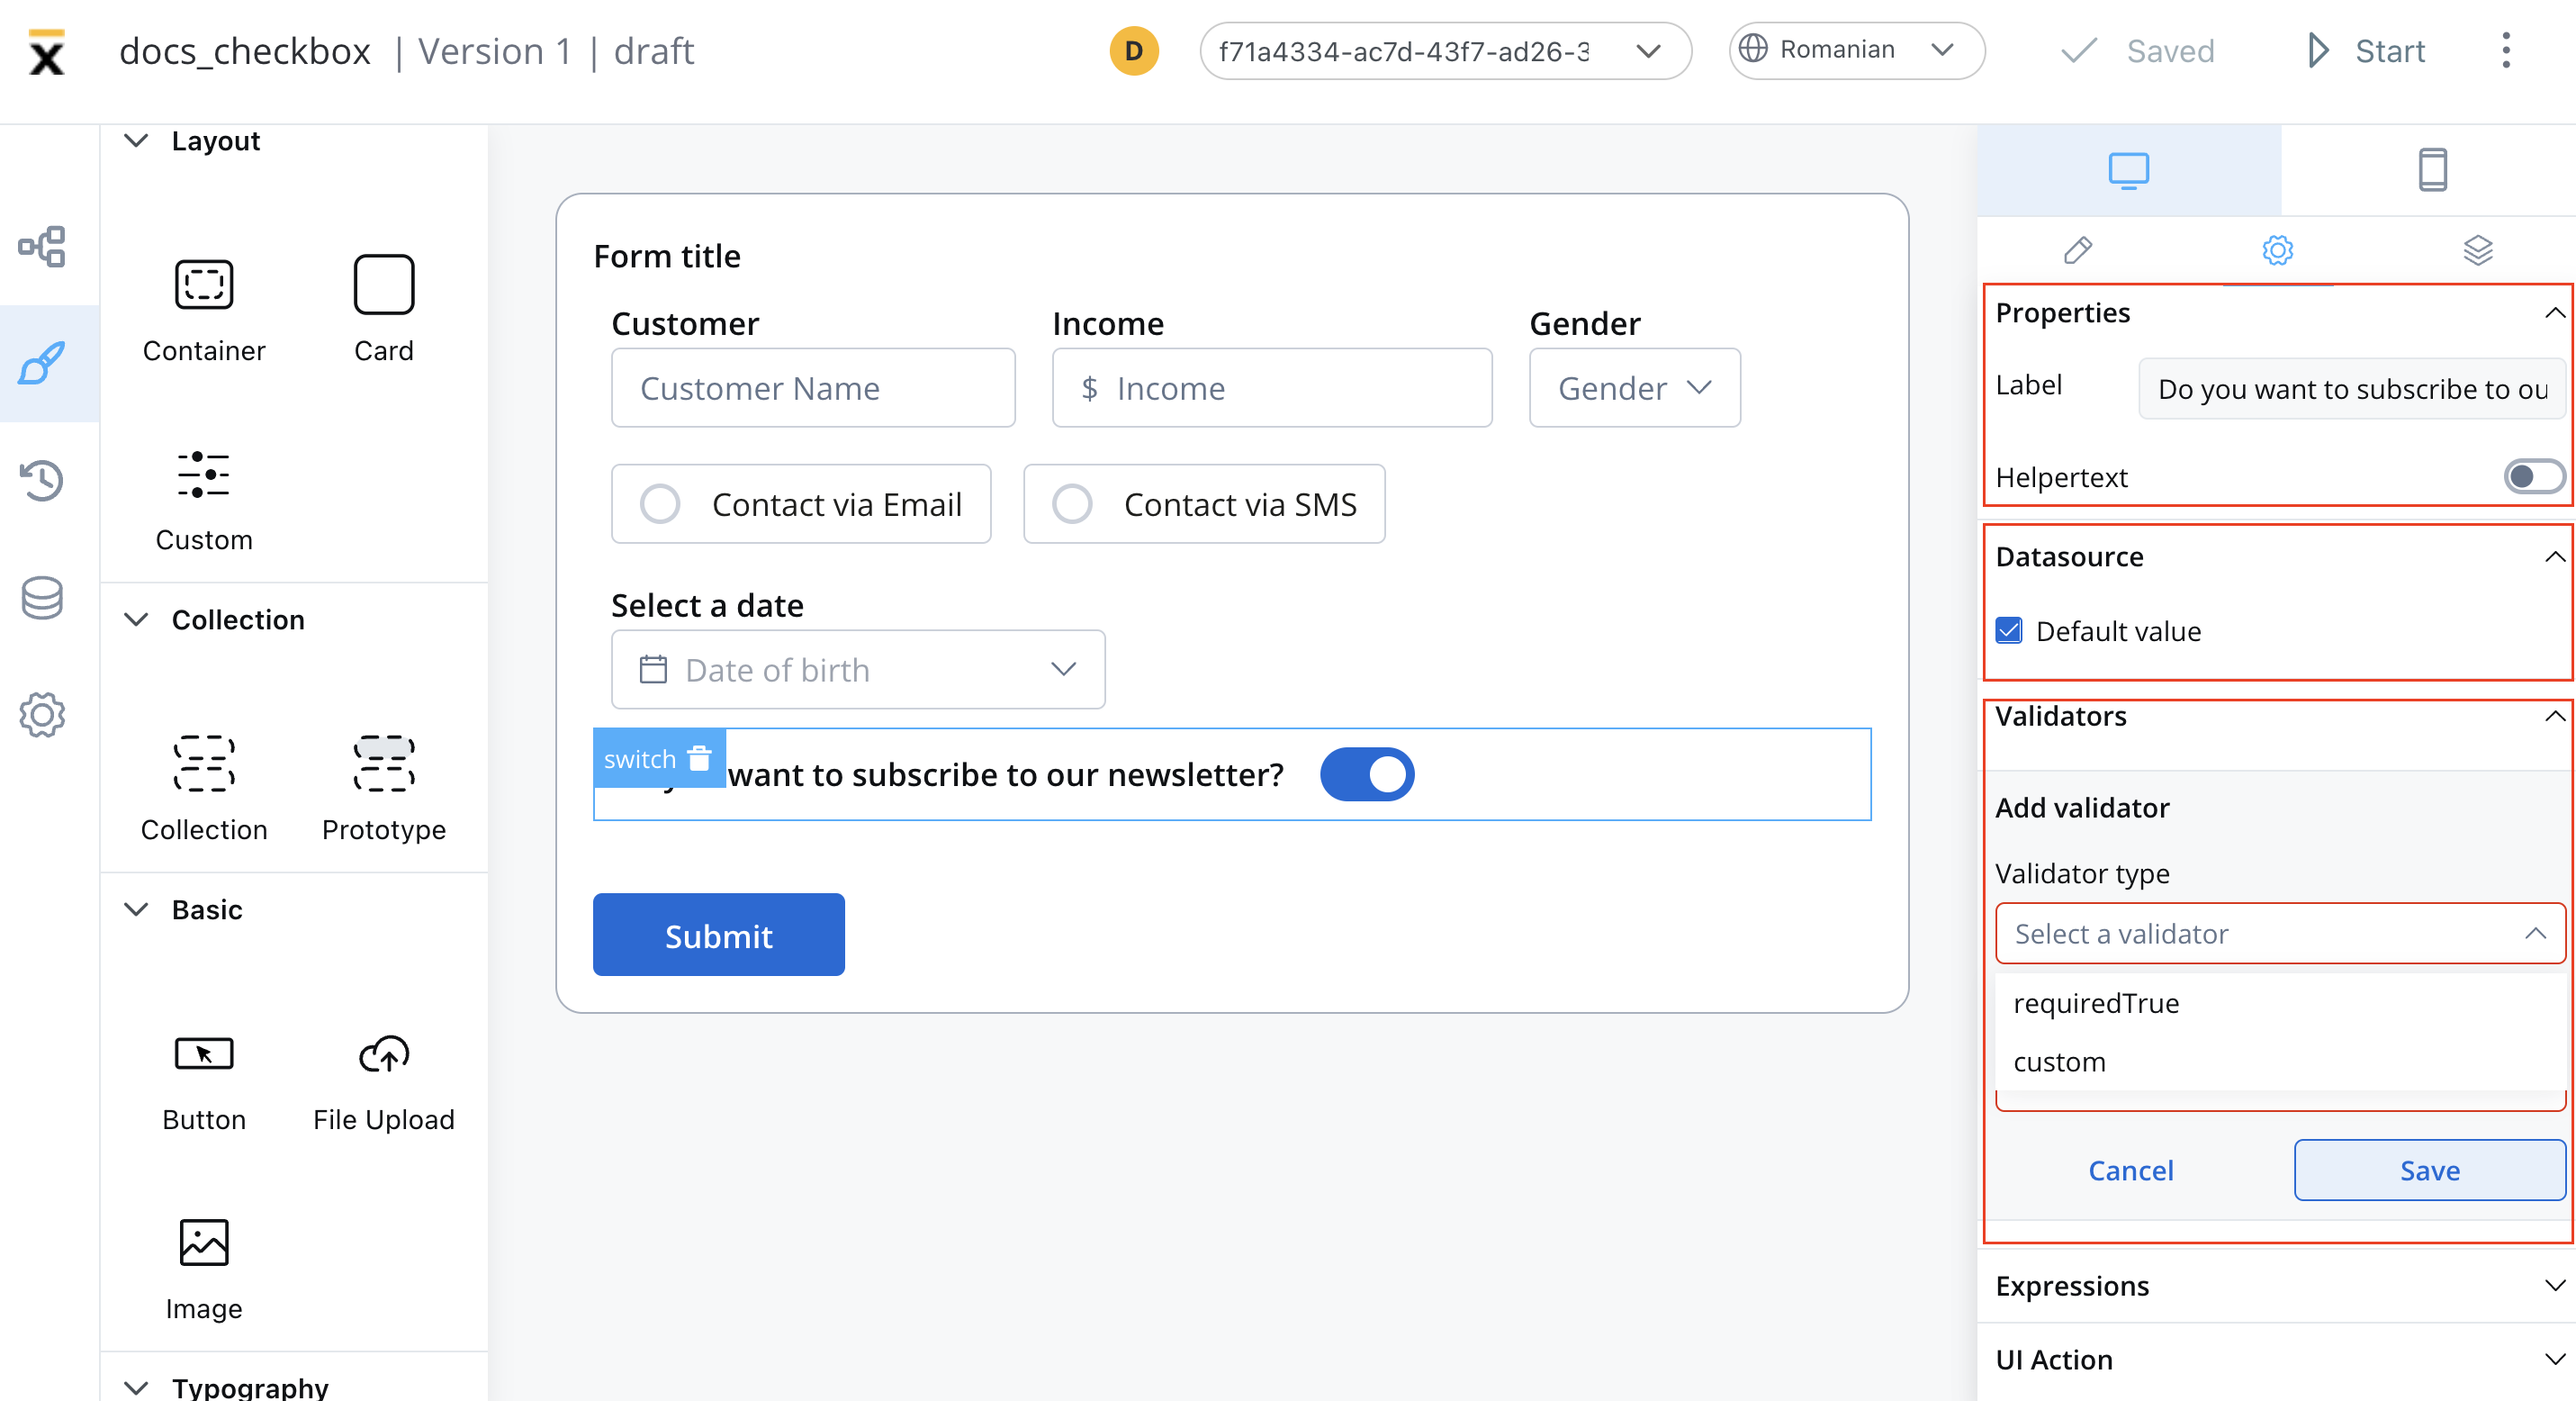Collapse the Datasource panel section
The image size is (2576, 1401).
click(2554, 557)
